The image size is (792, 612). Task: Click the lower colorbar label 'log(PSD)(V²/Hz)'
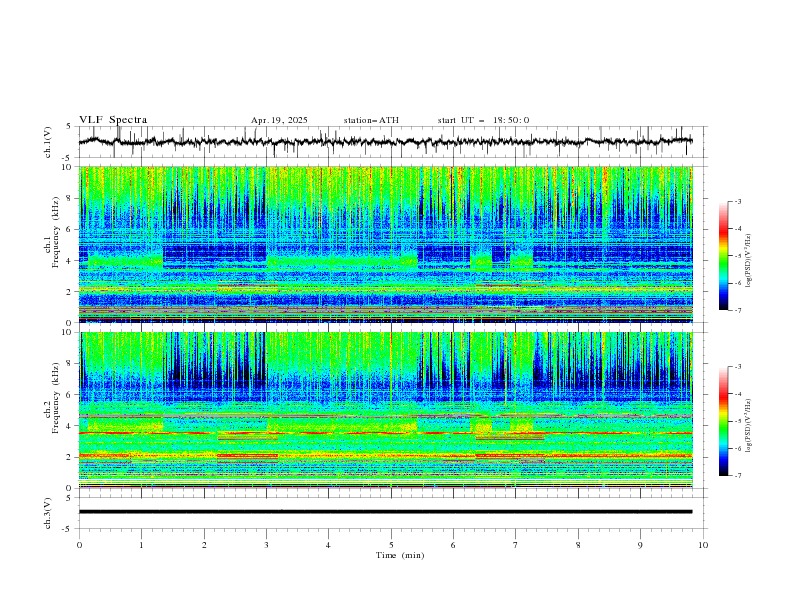tap(749, 425)
